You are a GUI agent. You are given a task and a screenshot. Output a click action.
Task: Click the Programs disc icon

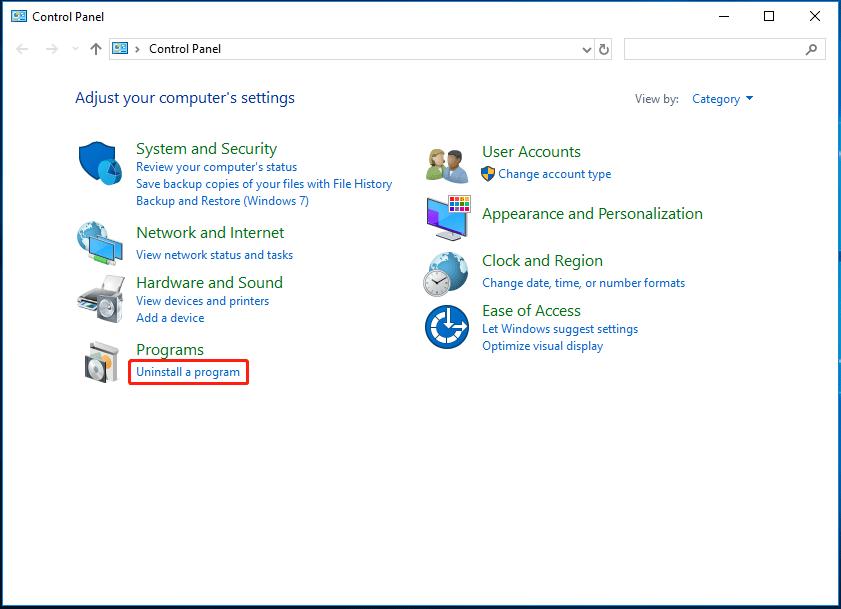(x=100, y=360)
